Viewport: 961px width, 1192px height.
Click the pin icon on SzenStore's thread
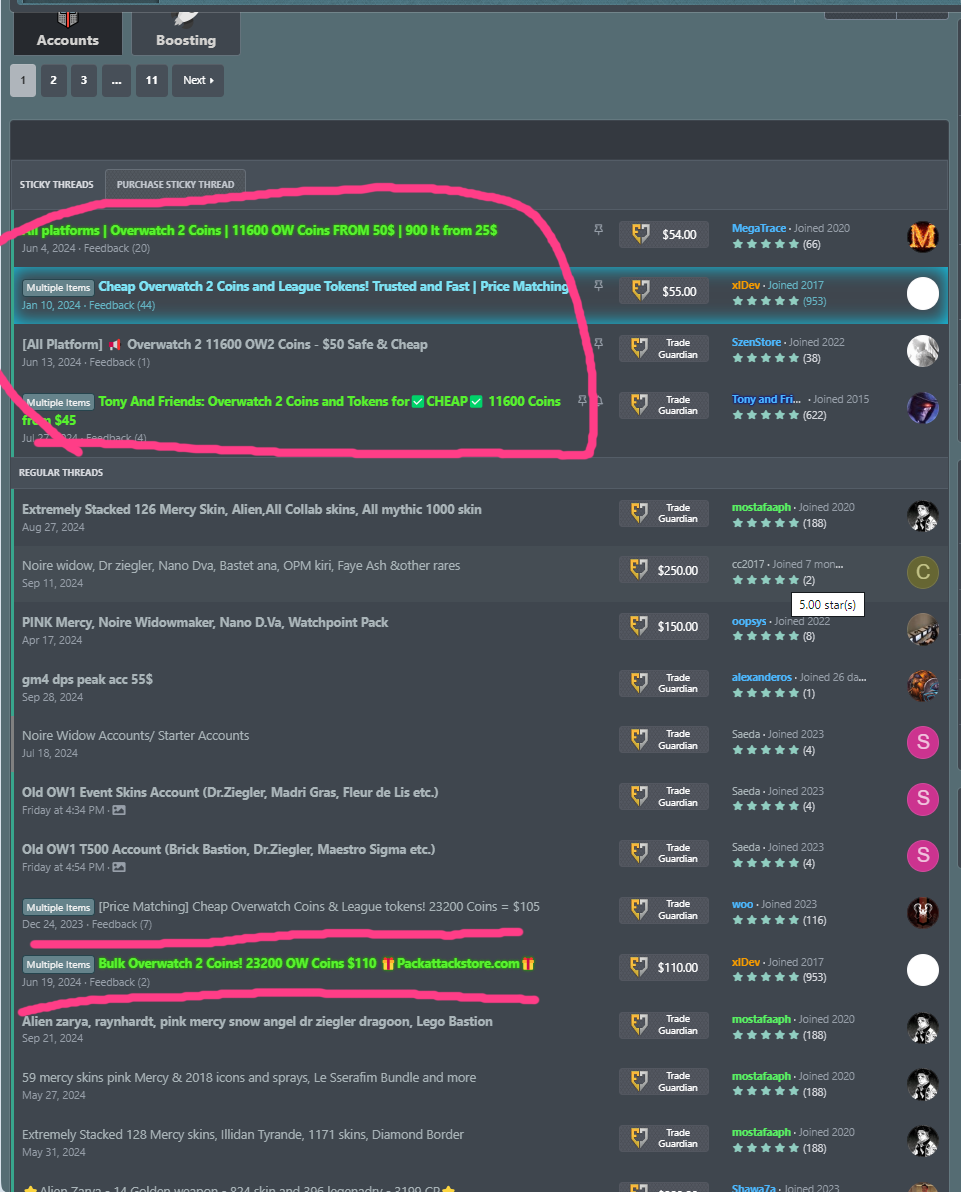[x=598, y=344]
